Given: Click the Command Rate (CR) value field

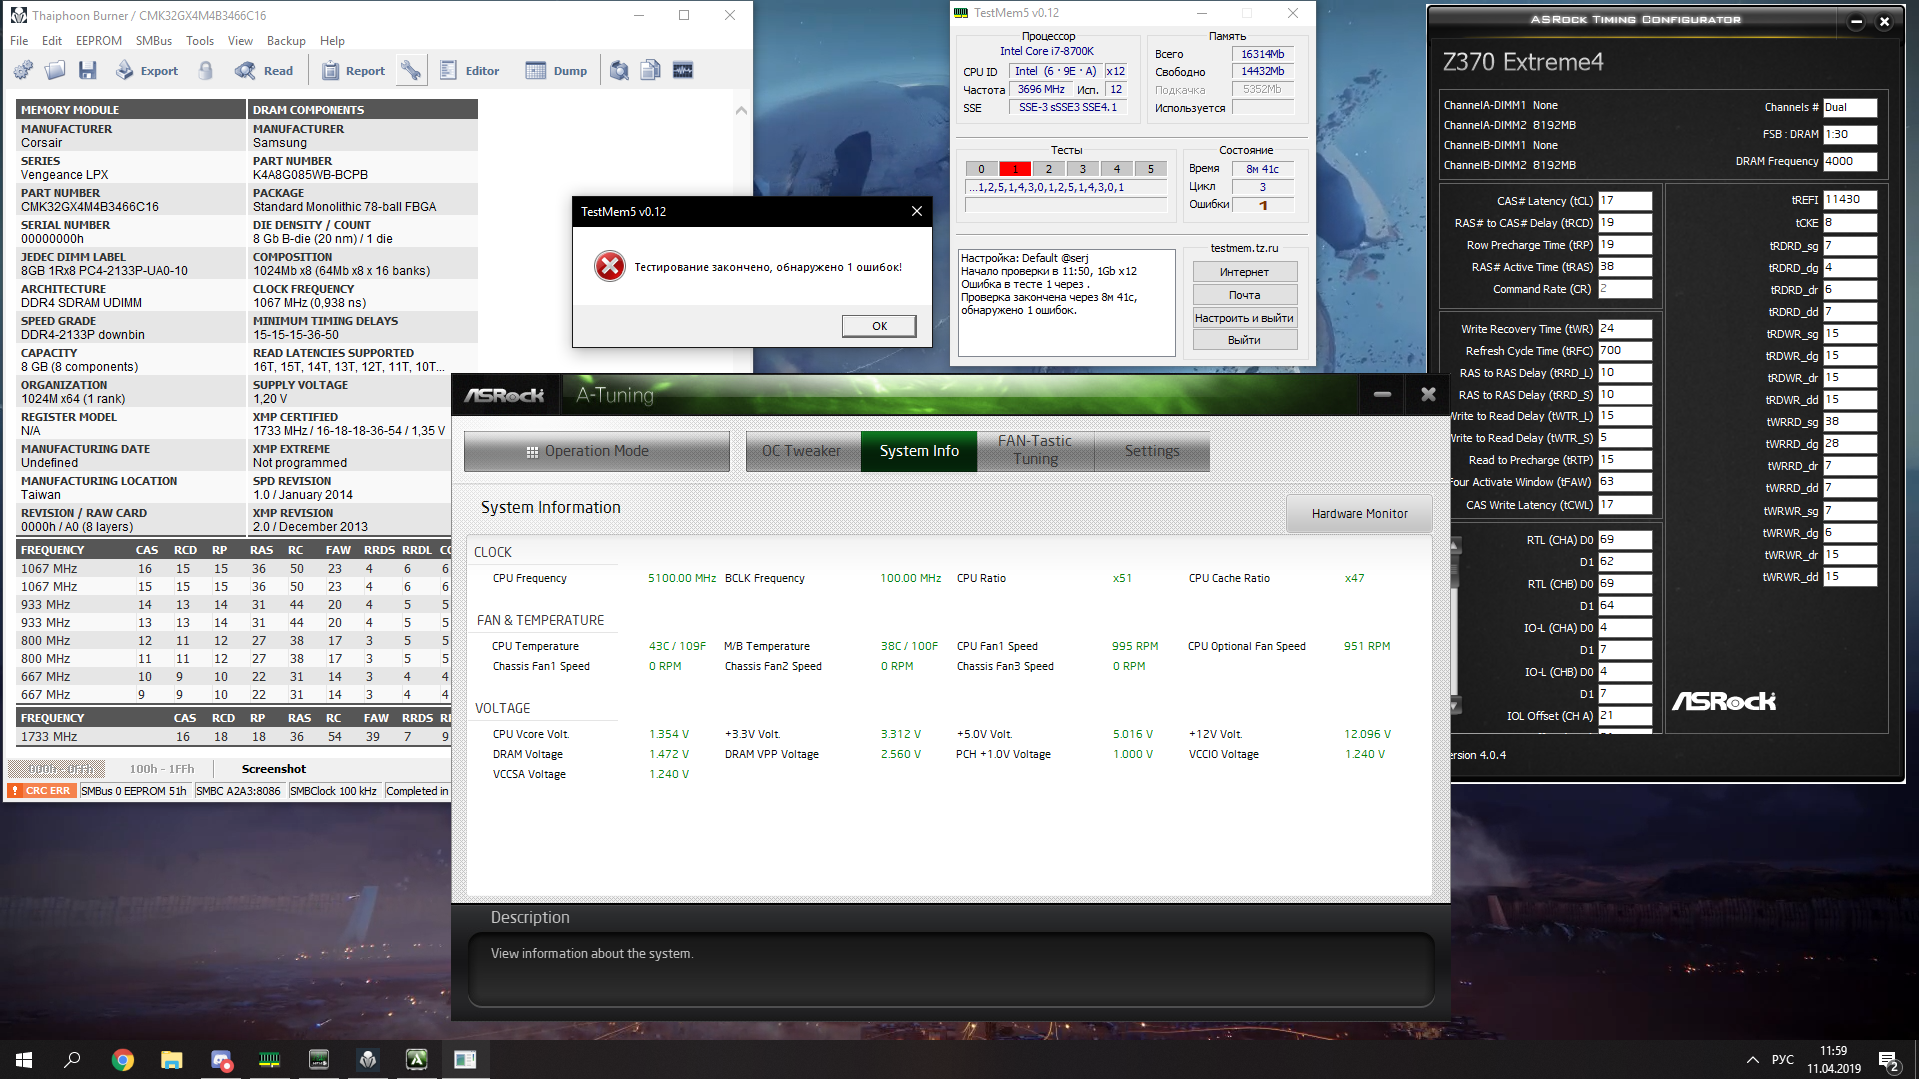Looking at the screenshot, I should [x=1625, y=289].
